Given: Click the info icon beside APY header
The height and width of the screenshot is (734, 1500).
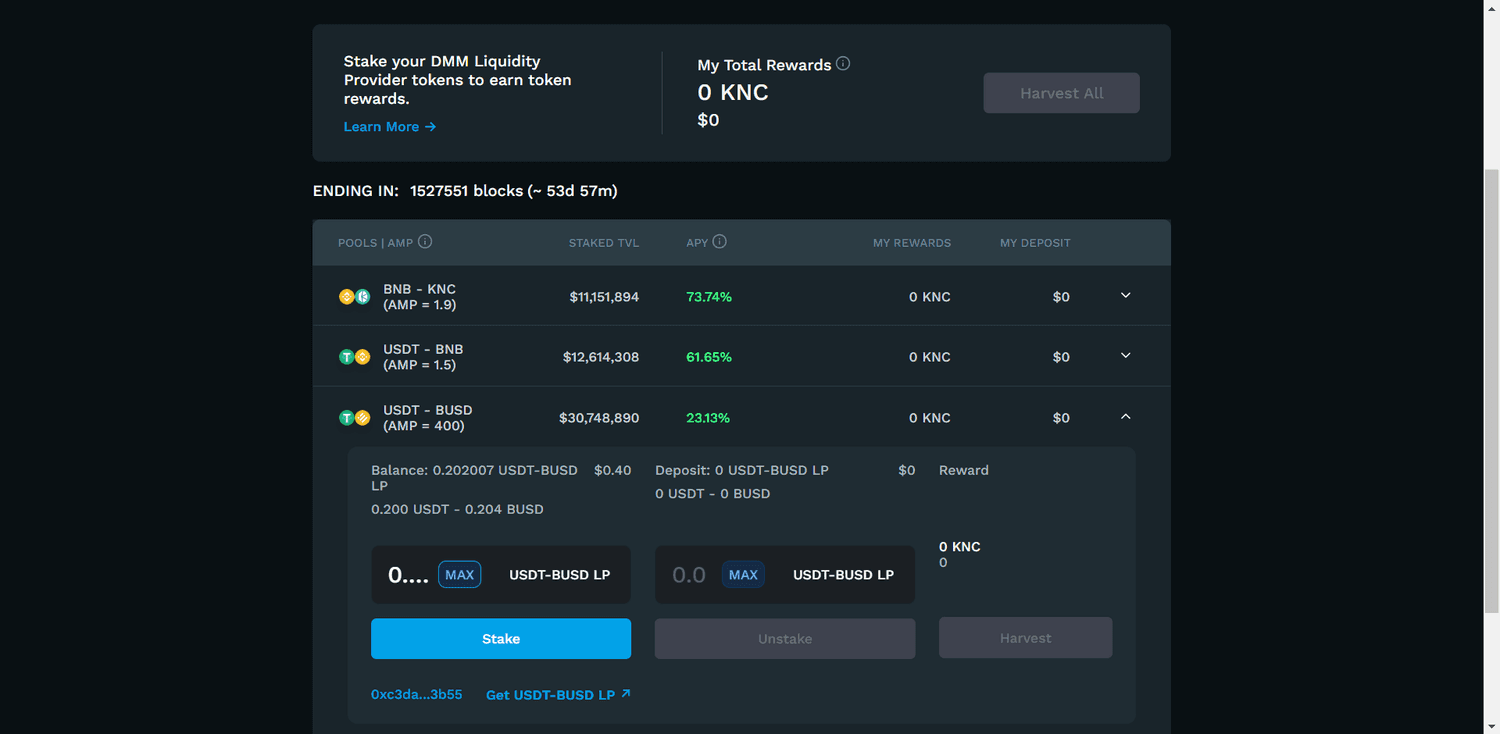Looking at the screenshot, I should click(x=719, y=242).
